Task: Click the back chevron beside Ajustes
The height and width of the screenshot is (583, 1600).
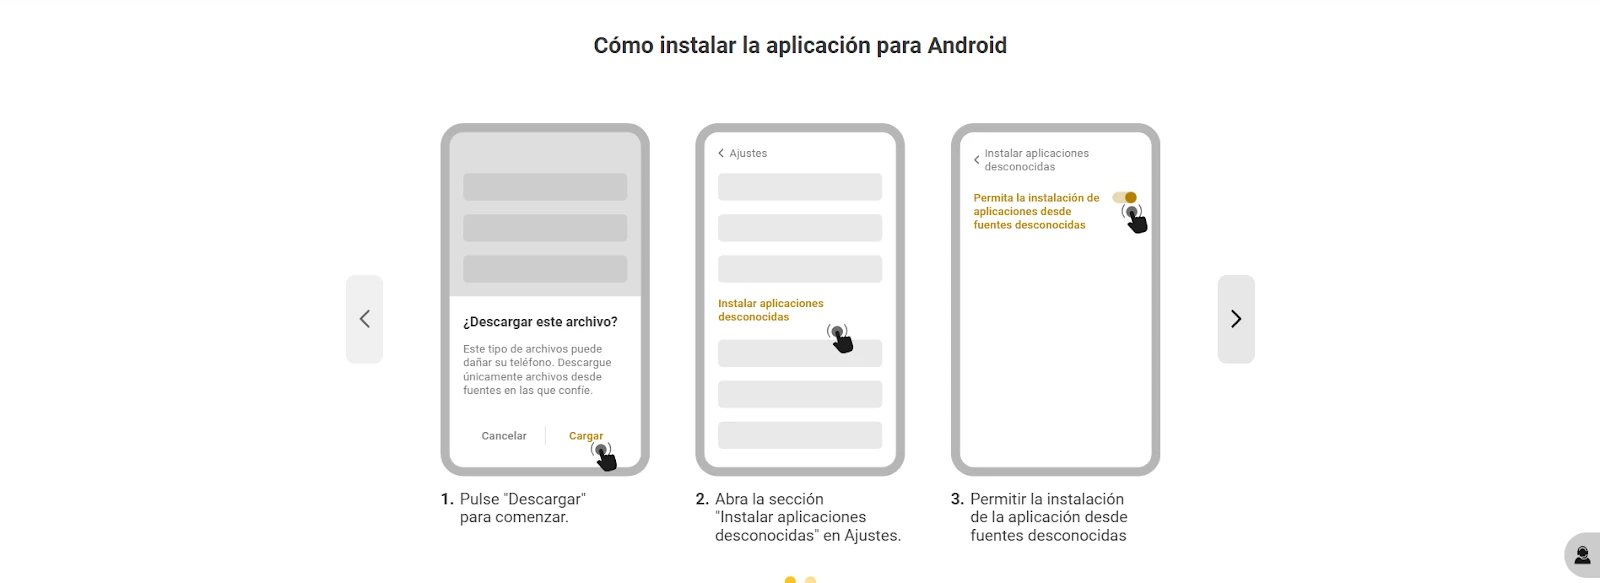Action: (x=721, y=153)
